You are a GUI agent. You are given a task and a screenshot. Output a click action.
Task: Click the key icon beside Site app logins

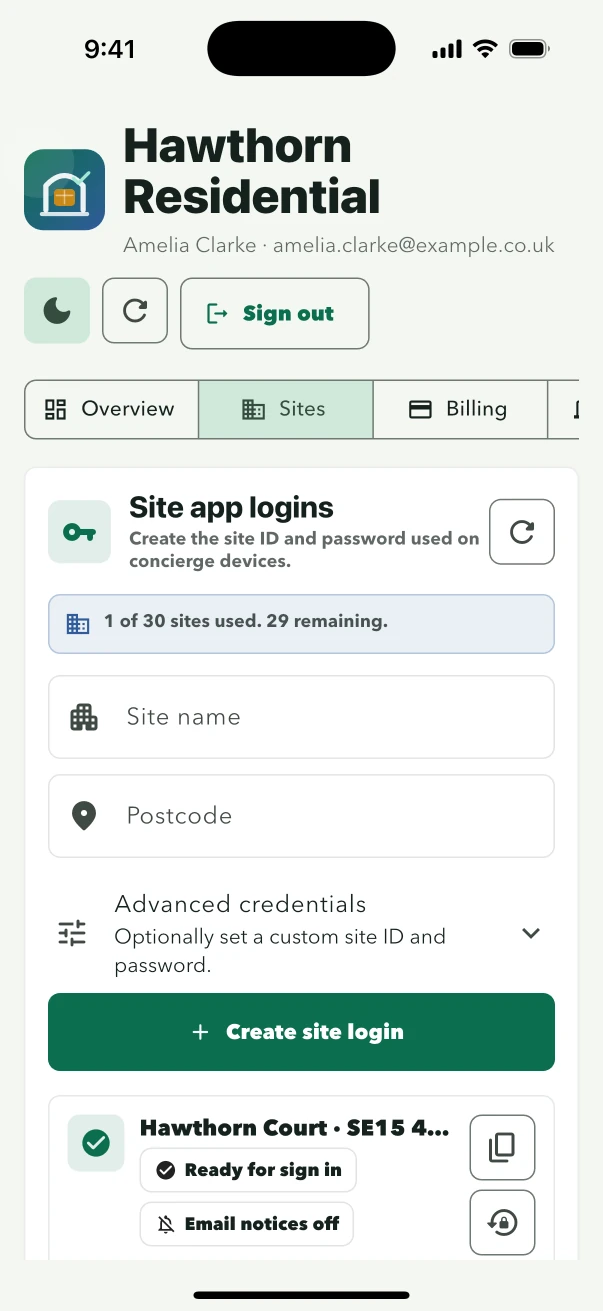click(x=80, y=532)
